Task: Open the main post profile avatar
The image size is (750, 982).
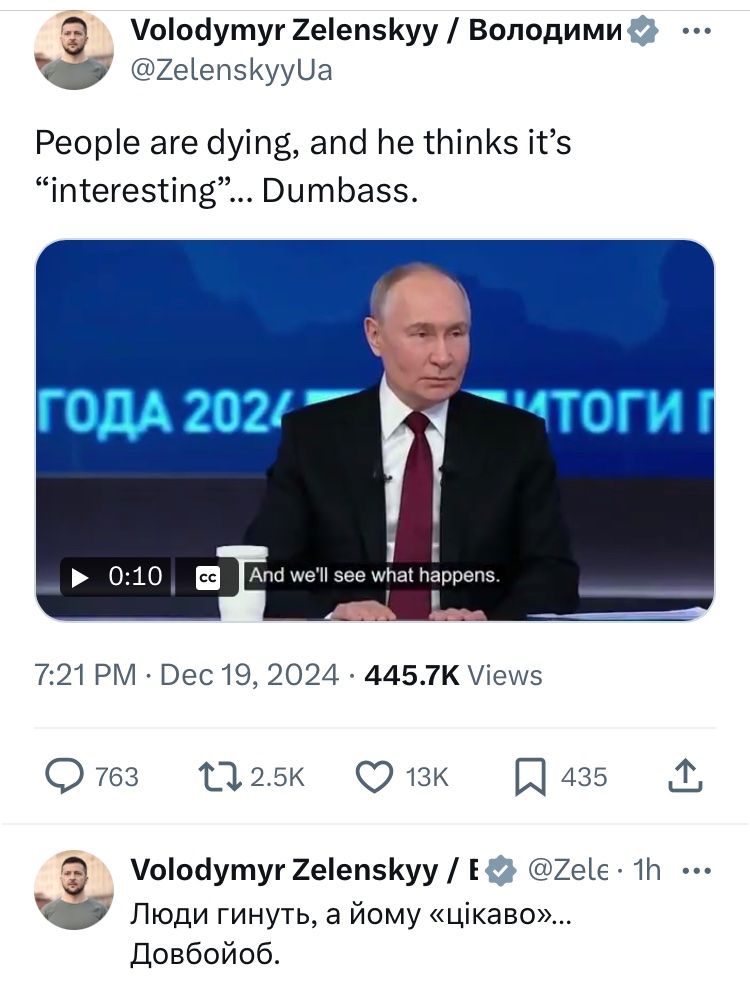Action: (x=73, y=49)
